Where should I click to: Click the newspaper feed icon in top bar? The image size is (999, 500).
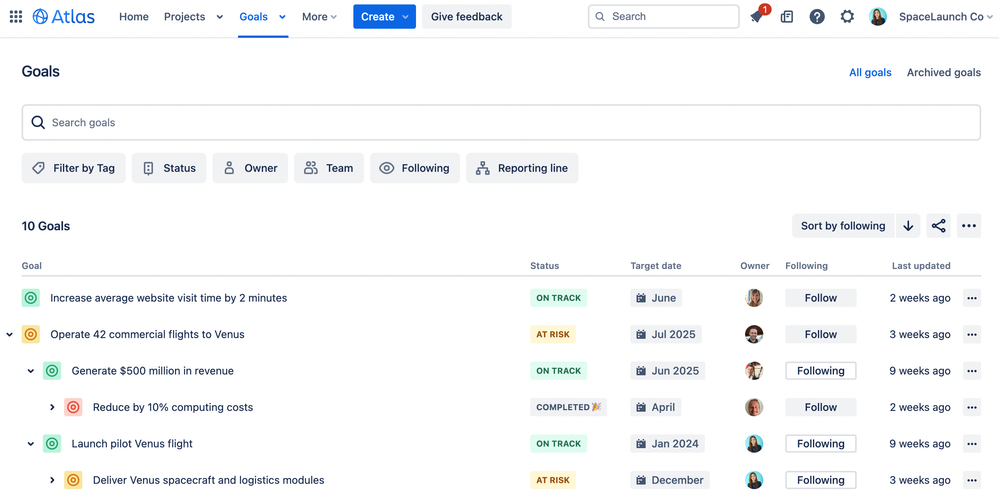[787, 17]
